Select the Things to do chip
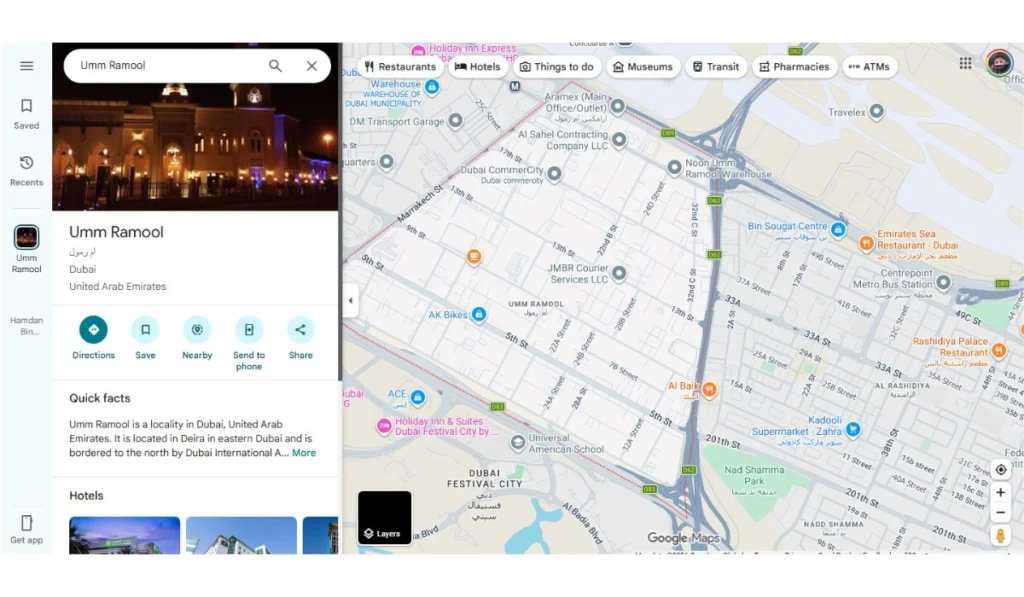Screen dimensions: 1024x597 (x=556, y=67)
